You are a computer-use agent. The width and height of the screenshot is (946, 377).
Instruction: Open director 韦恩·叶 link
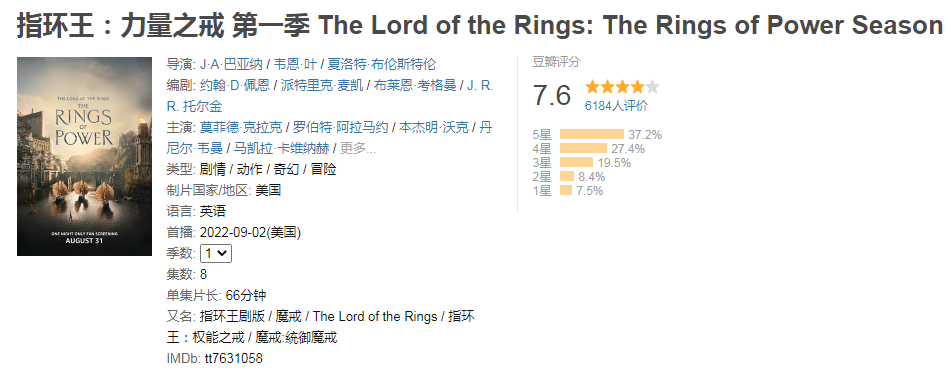[x=297, y=64]
